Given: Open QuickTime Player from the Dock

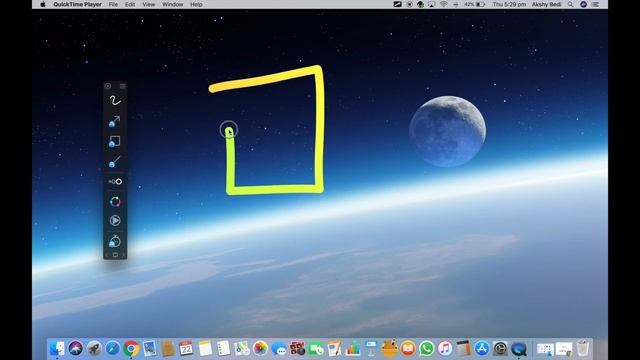Looking at the screenshot, I should coord(519,349).
